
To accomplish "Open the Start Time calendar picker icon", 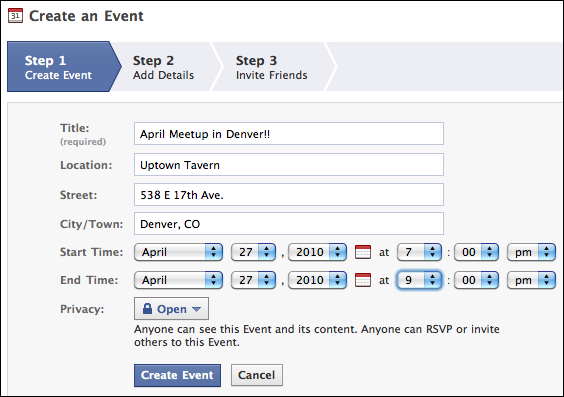I will [x=363, y=252].
